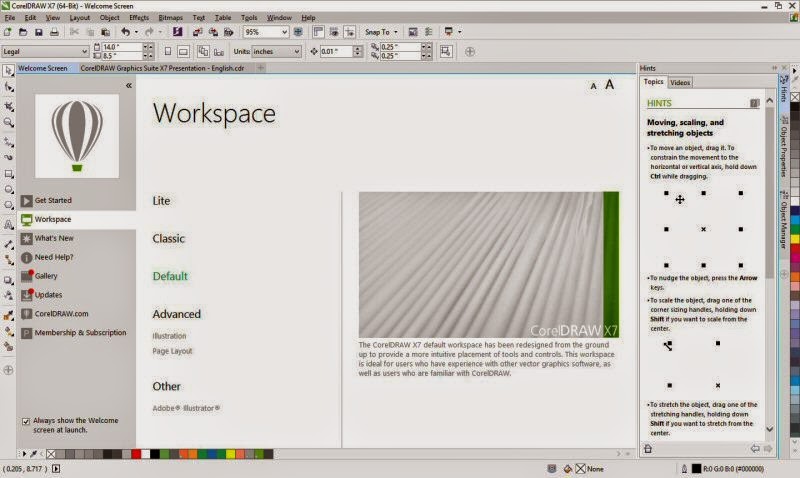Choose the Page Layout workspace
The height and width of the screenshot is (478, 800).
click(x=172, y=351)
